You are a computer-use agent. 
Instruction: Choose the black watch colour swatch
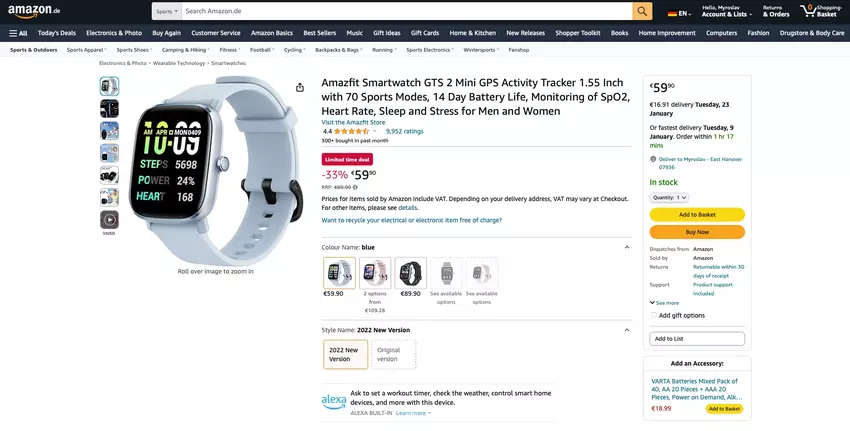(410, 273)
